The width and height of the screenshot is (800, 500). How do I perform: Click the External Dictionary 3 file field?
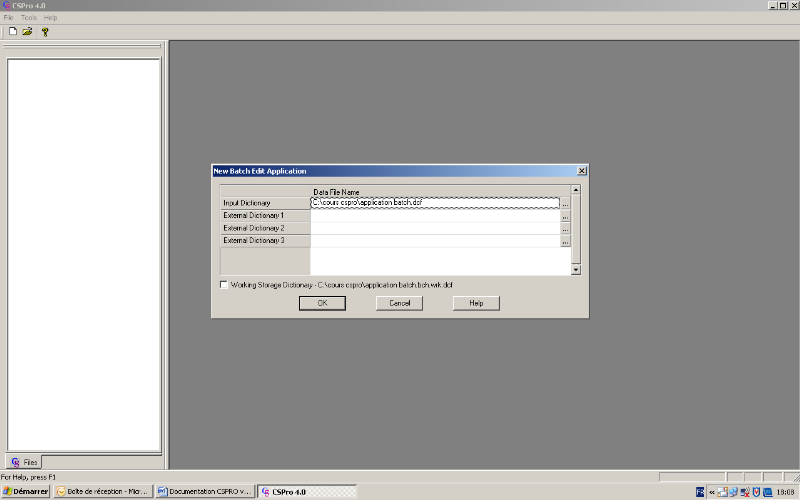(435, 241)
